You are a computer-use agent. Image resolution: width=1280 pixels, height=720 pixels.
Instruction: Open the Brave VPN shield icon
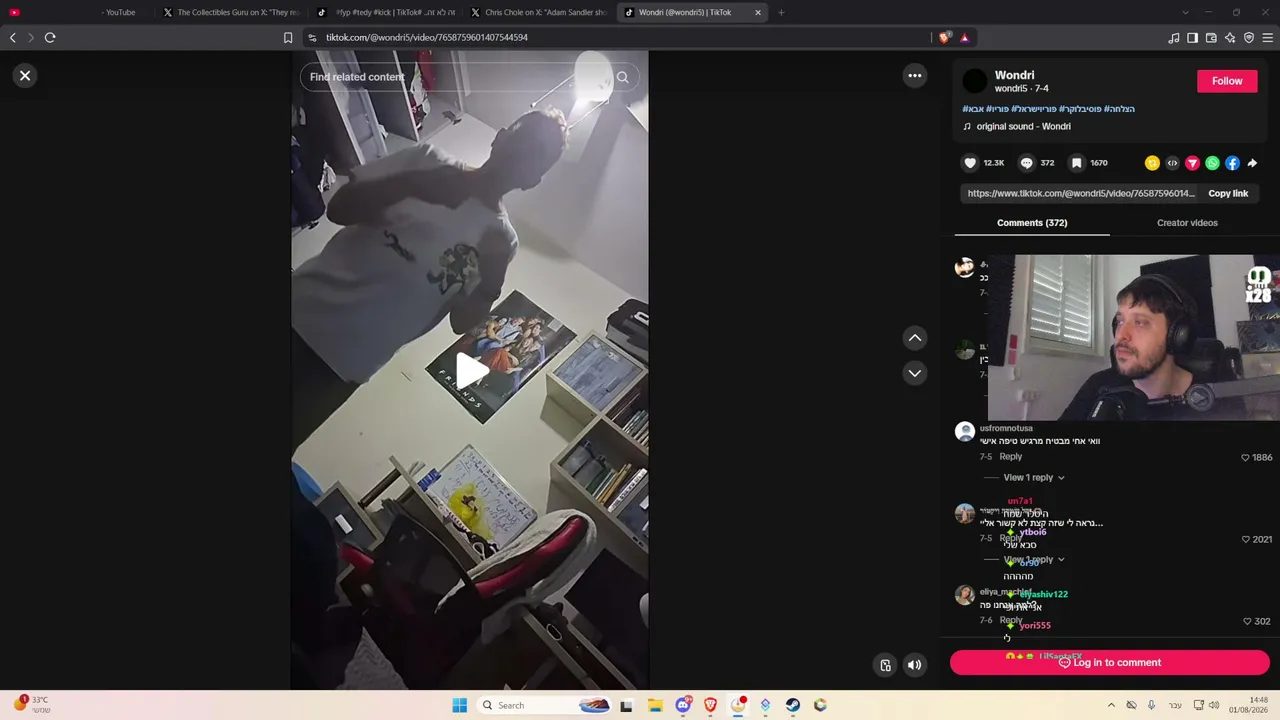pos(1249,38)
